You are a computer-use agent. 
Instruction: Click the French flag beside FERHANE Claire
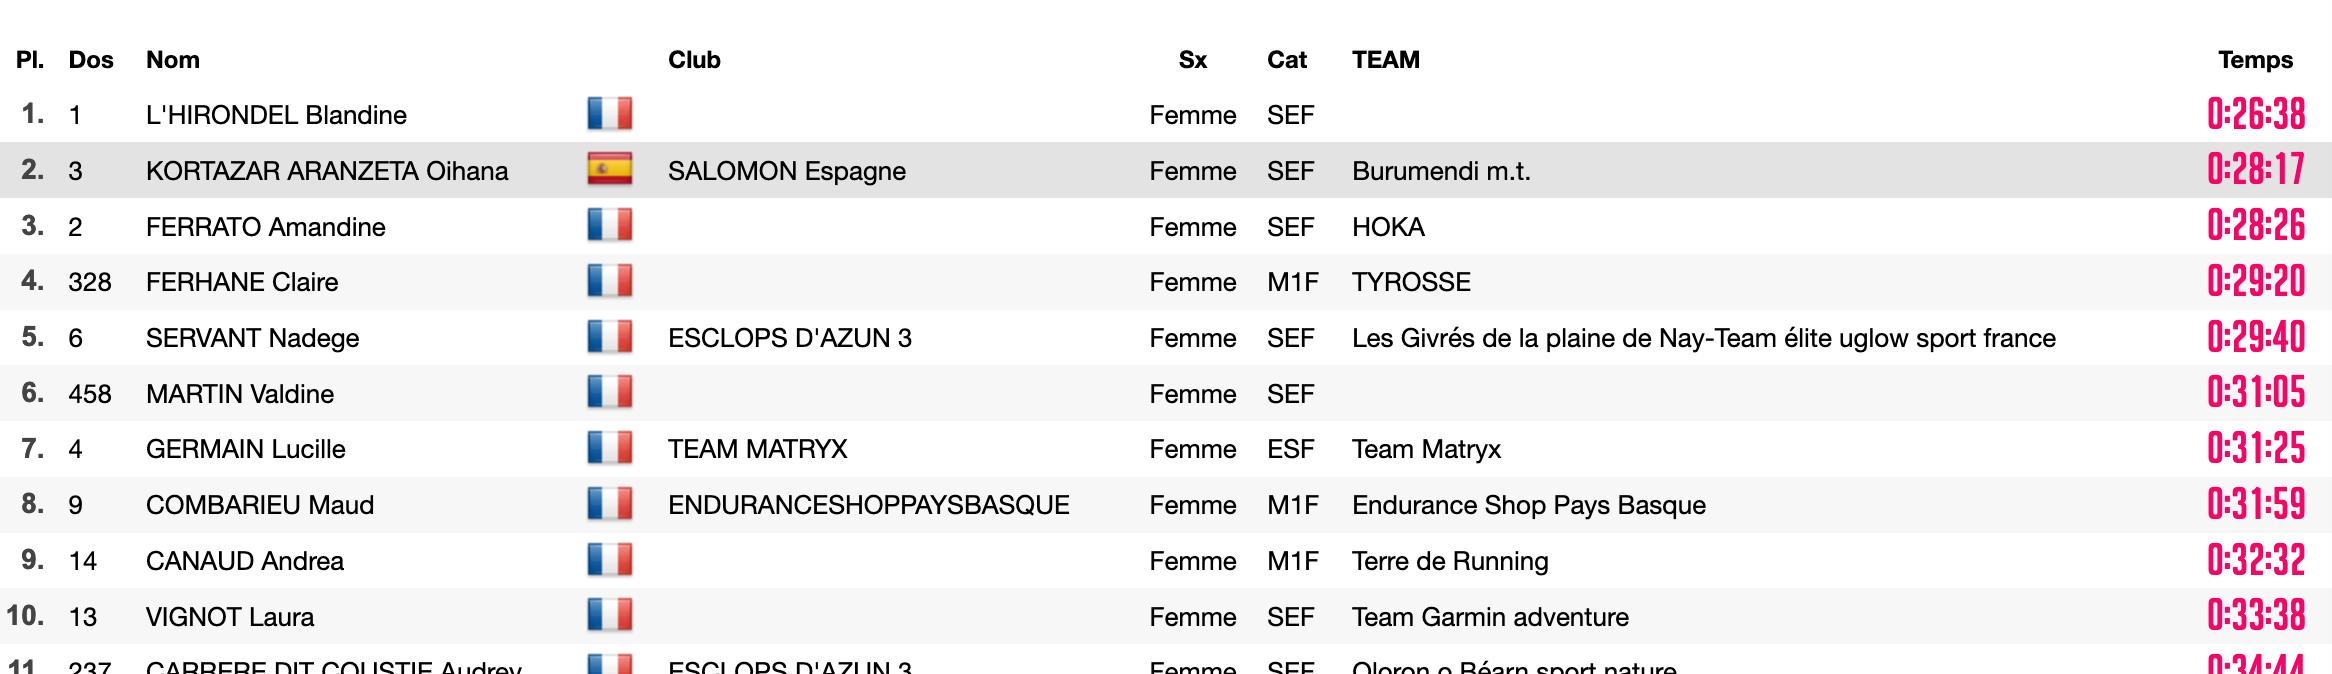tap(610, 281)
